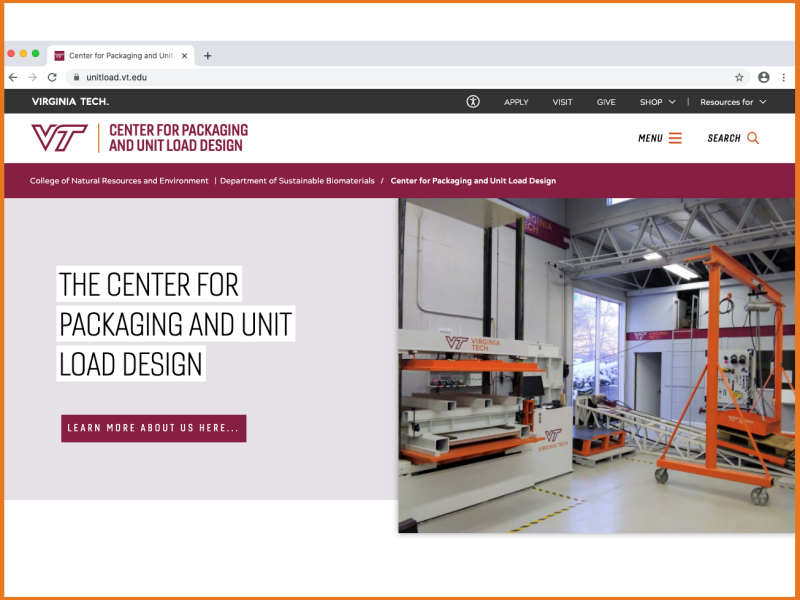
Task: Expand the SHOP dropdown
Action: point(657,102)
